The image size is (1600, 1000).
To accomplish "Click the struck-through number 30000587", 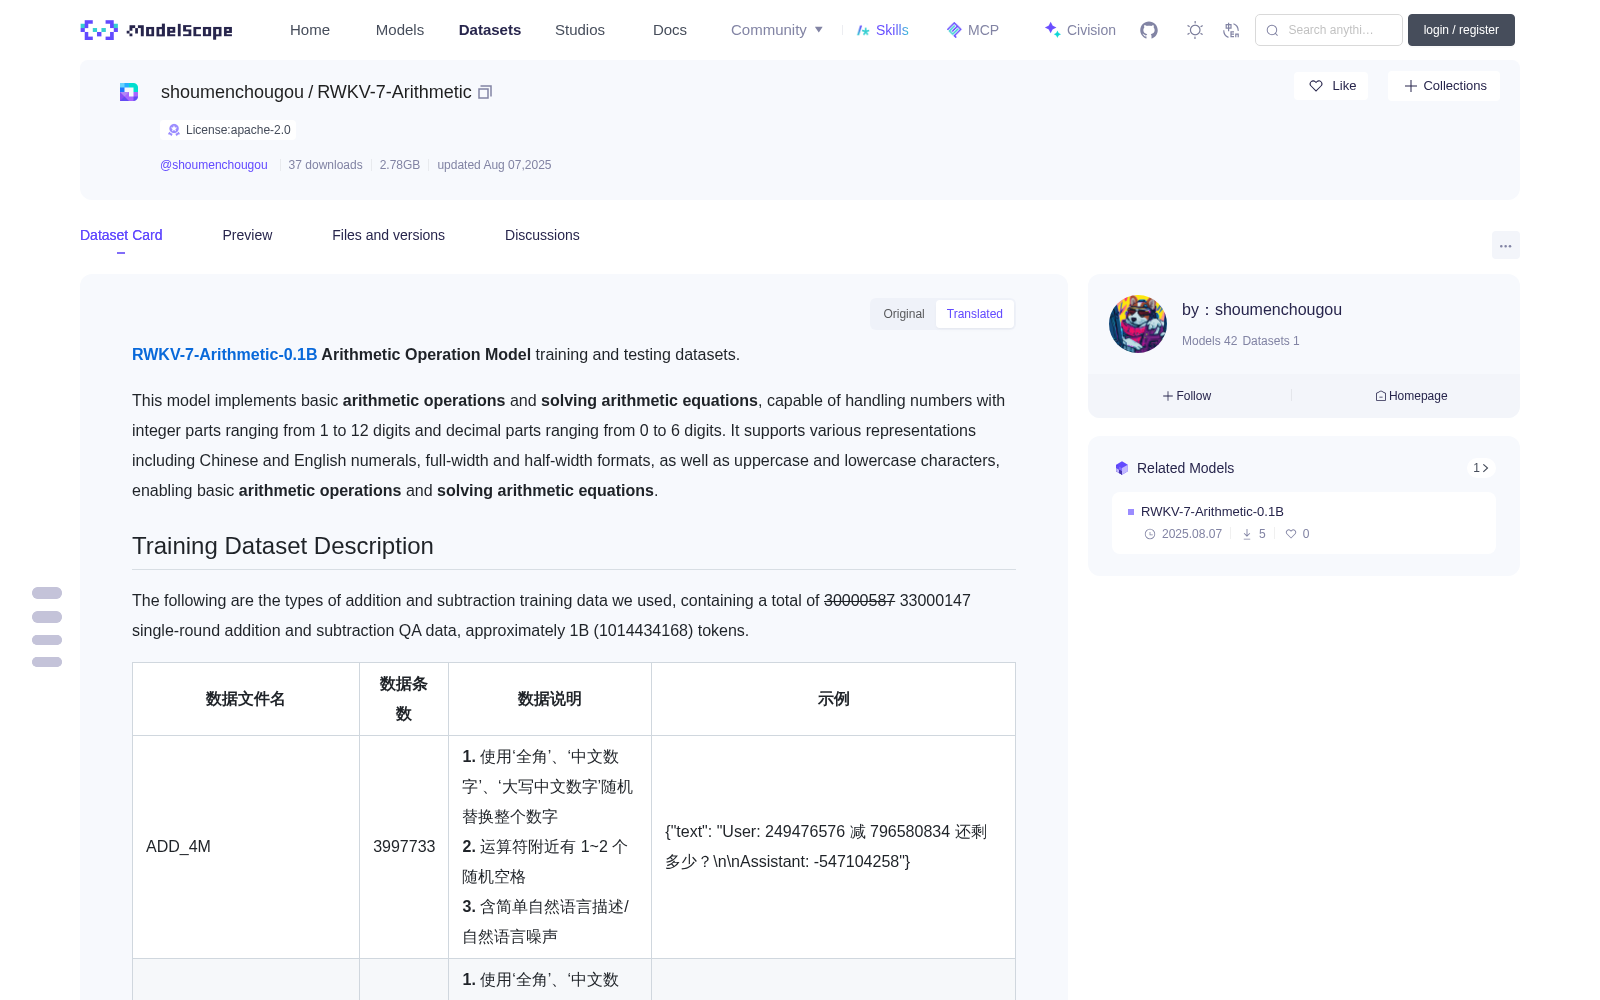I will tap(859, 601).
